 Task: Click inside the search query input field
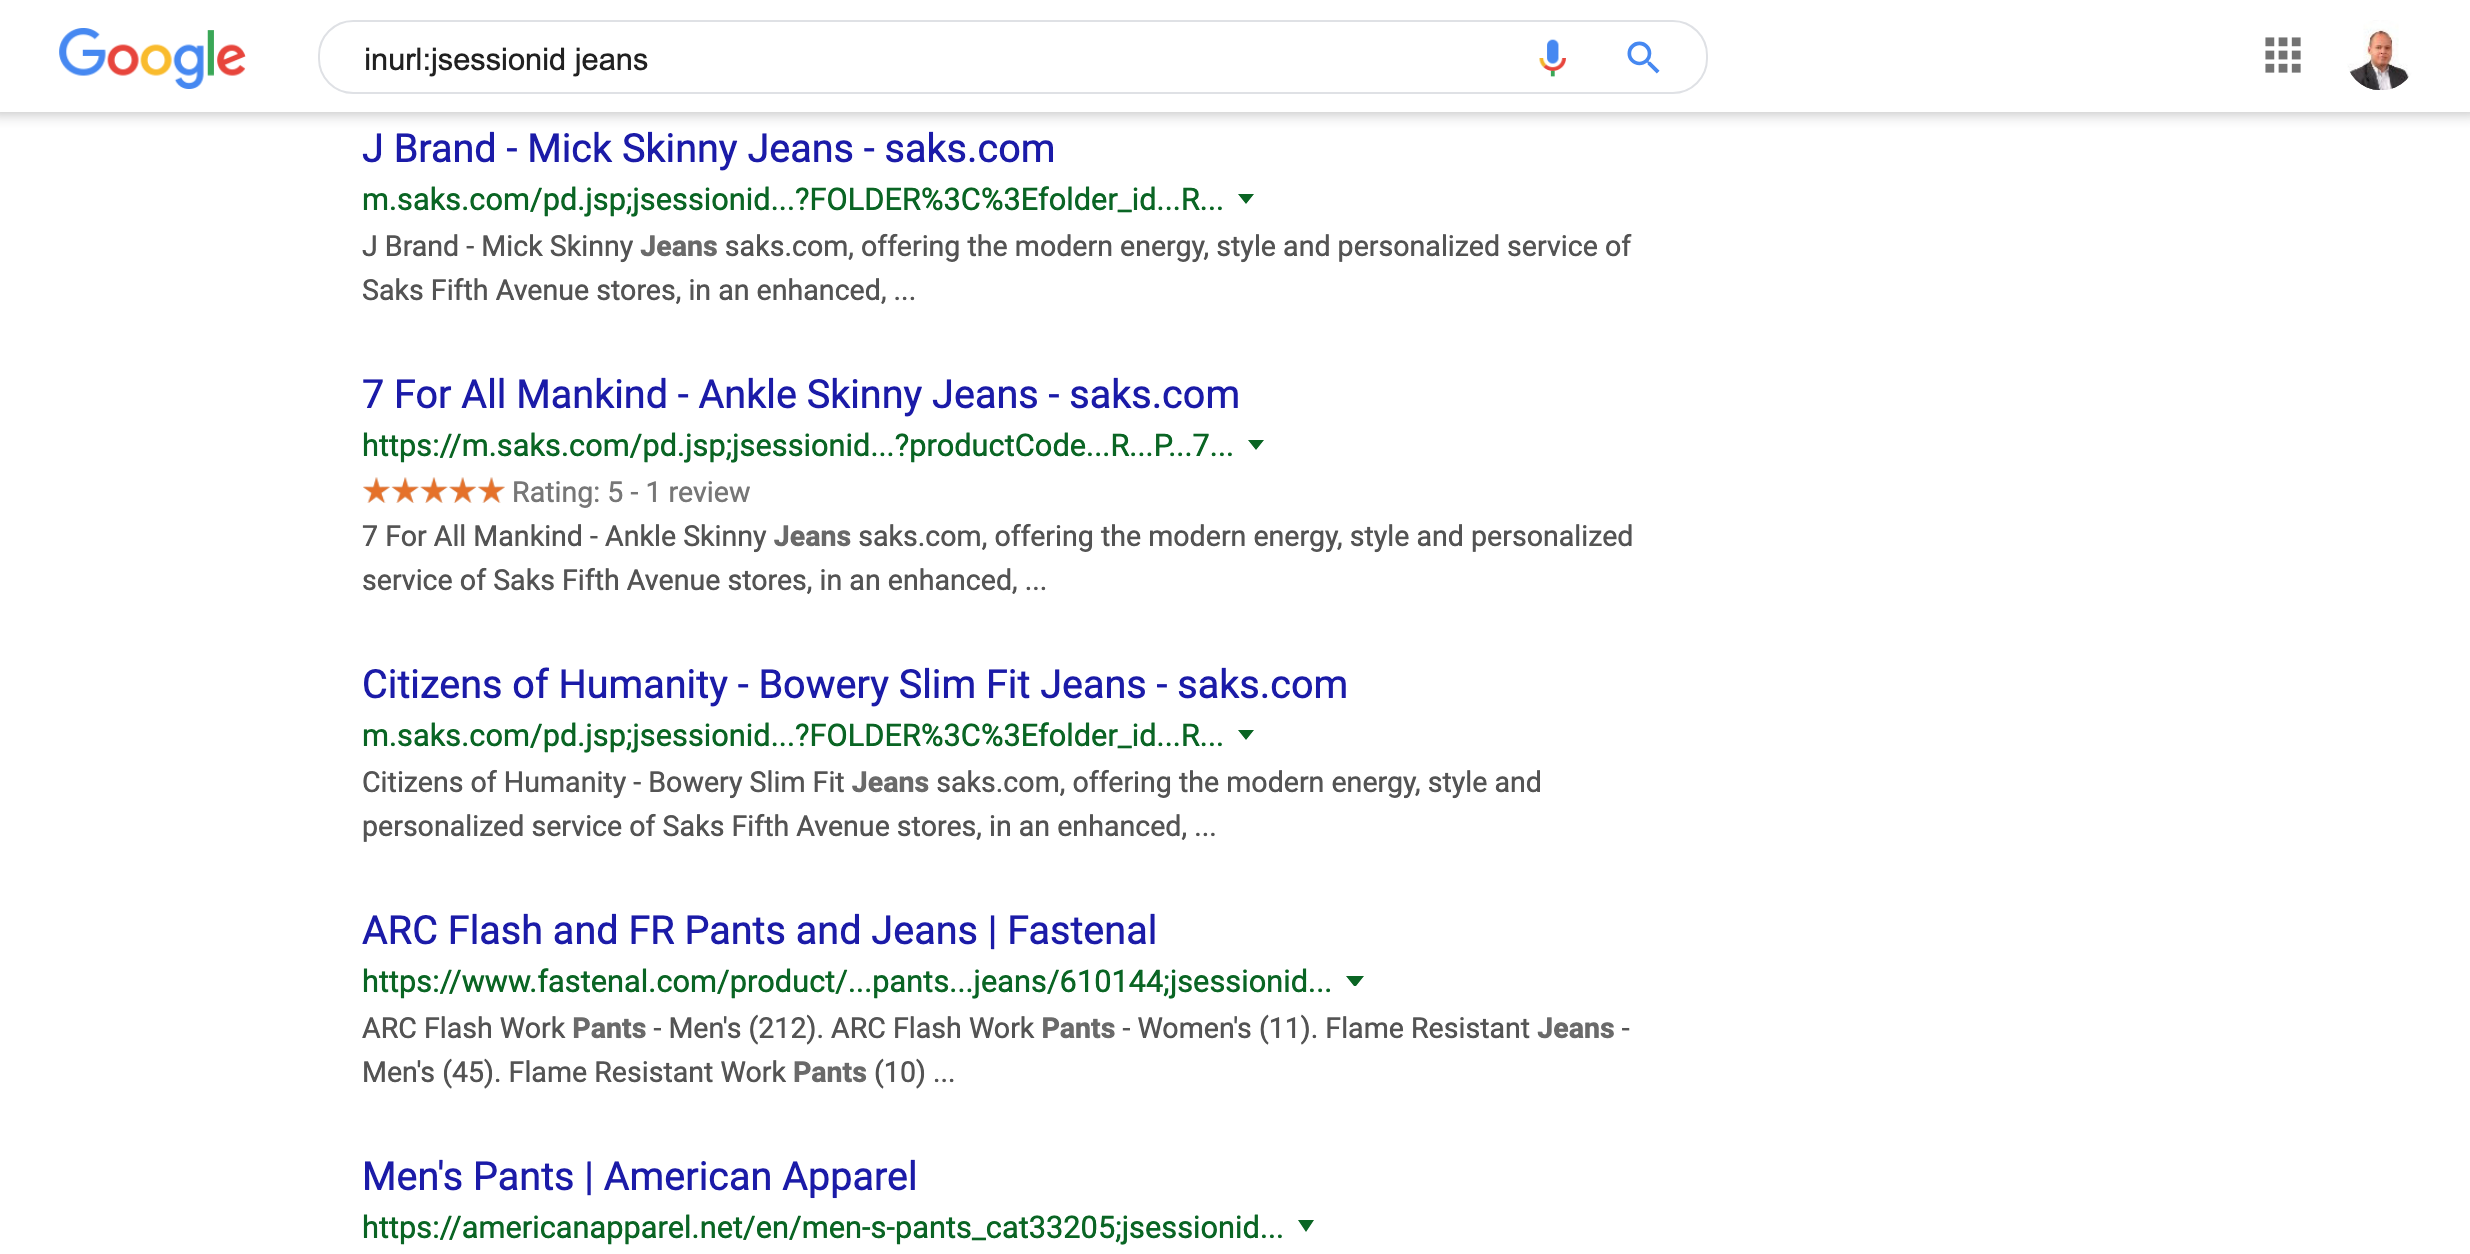point(900,58)
